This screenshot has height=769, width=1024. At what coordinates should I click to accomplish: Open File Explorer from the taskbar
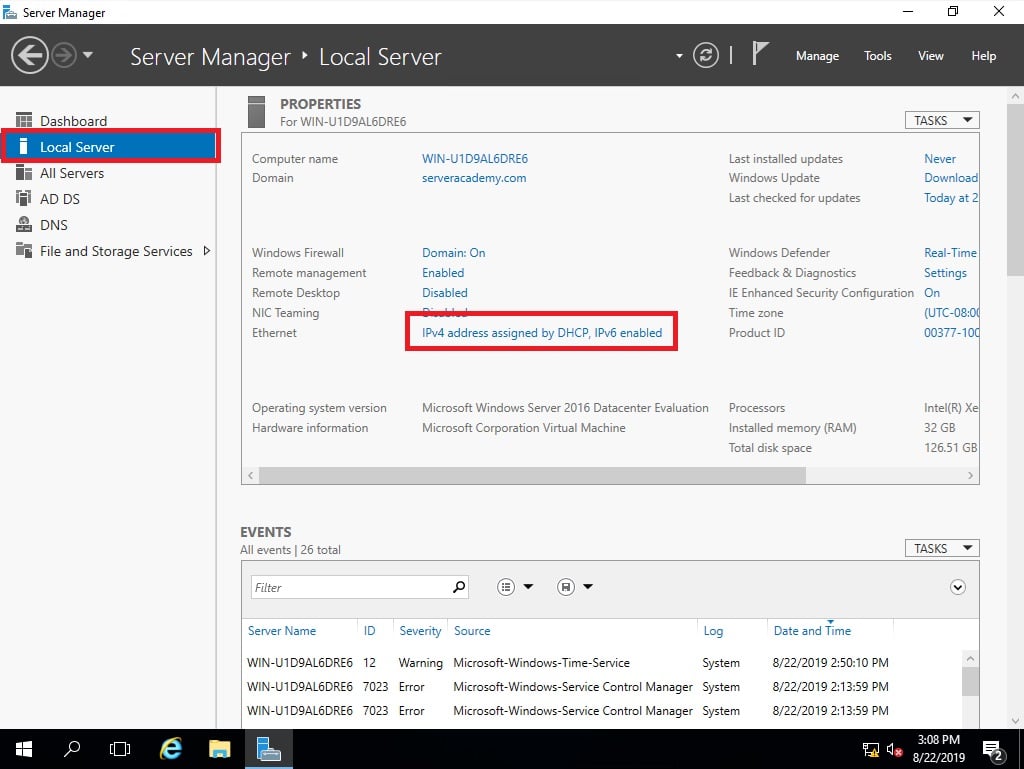[x=220, y=748]
